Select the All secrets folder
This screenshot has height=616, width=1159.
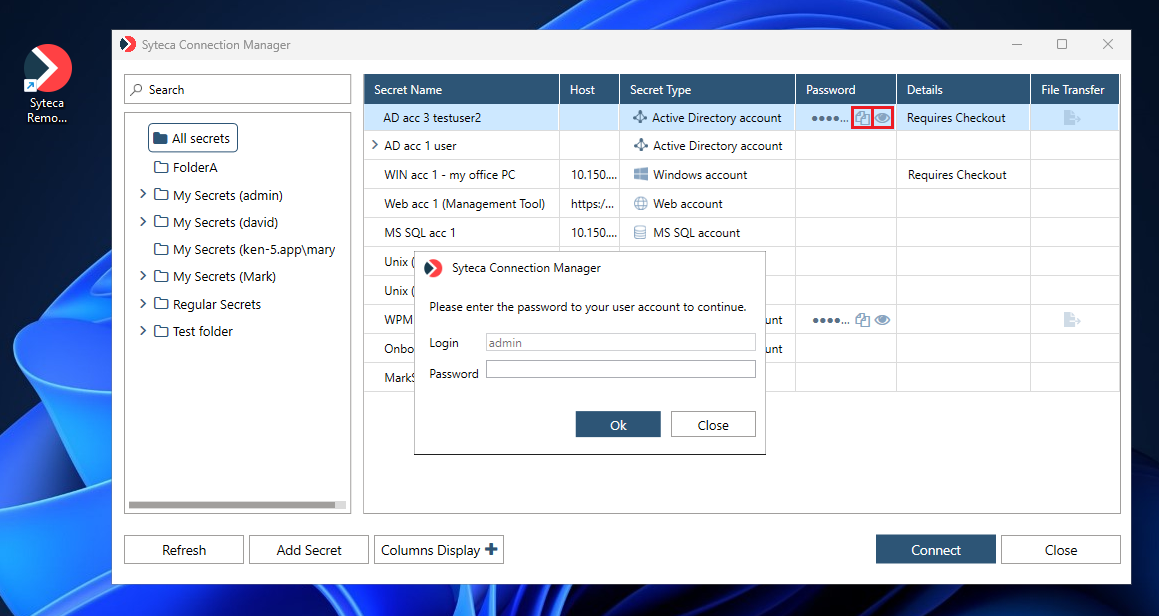pyautogui.click(x=192, y=138)
